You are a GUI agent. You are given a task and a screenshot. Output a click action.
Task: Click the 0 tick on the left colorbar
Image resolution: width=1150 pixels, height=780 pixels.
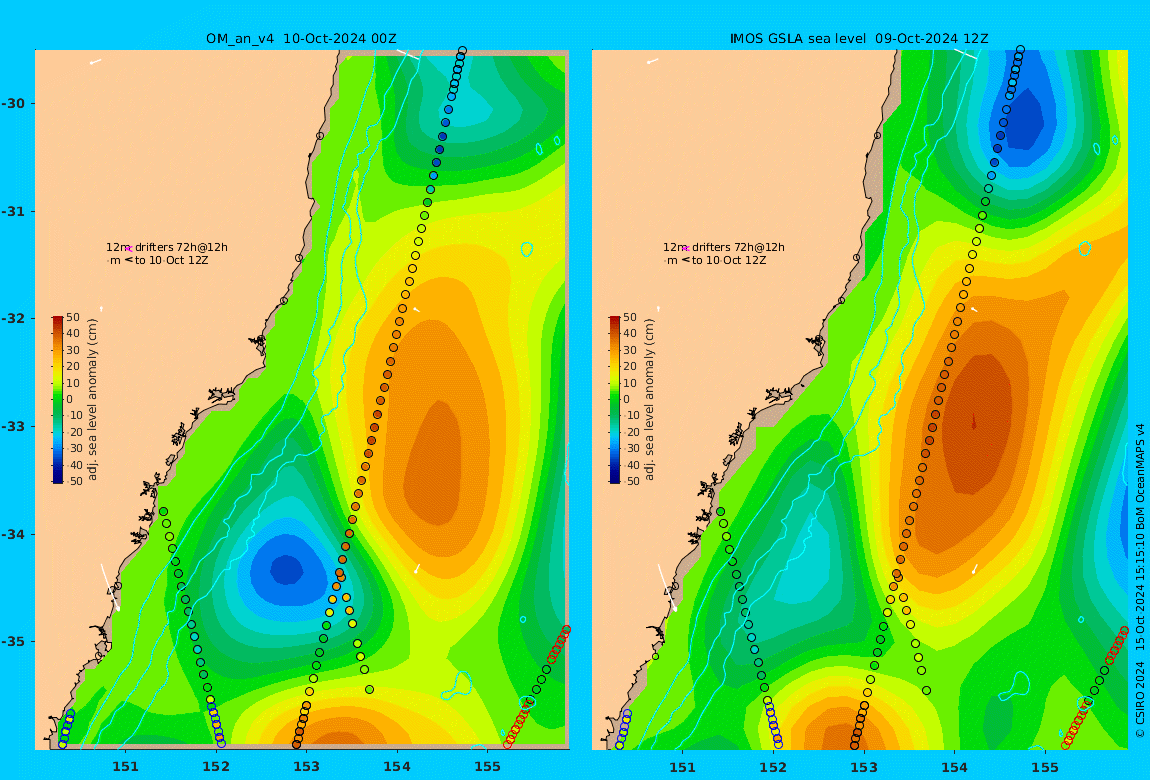coord(70,400)
